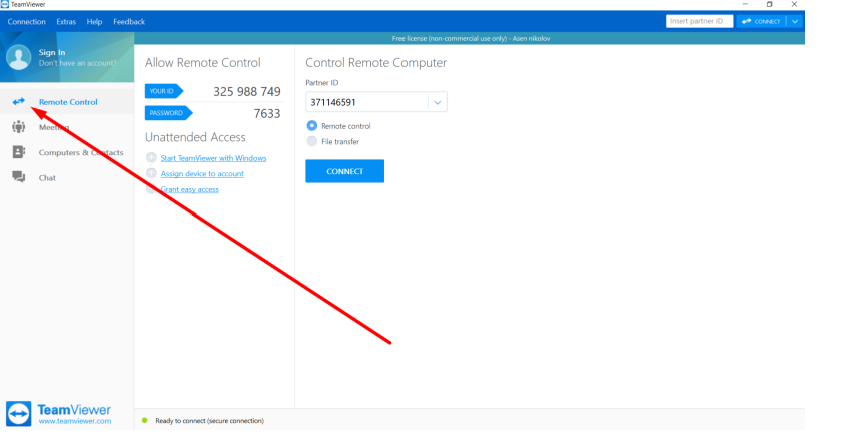
Task: Switch to the Remote Control tab label
Action: [68, 102]
